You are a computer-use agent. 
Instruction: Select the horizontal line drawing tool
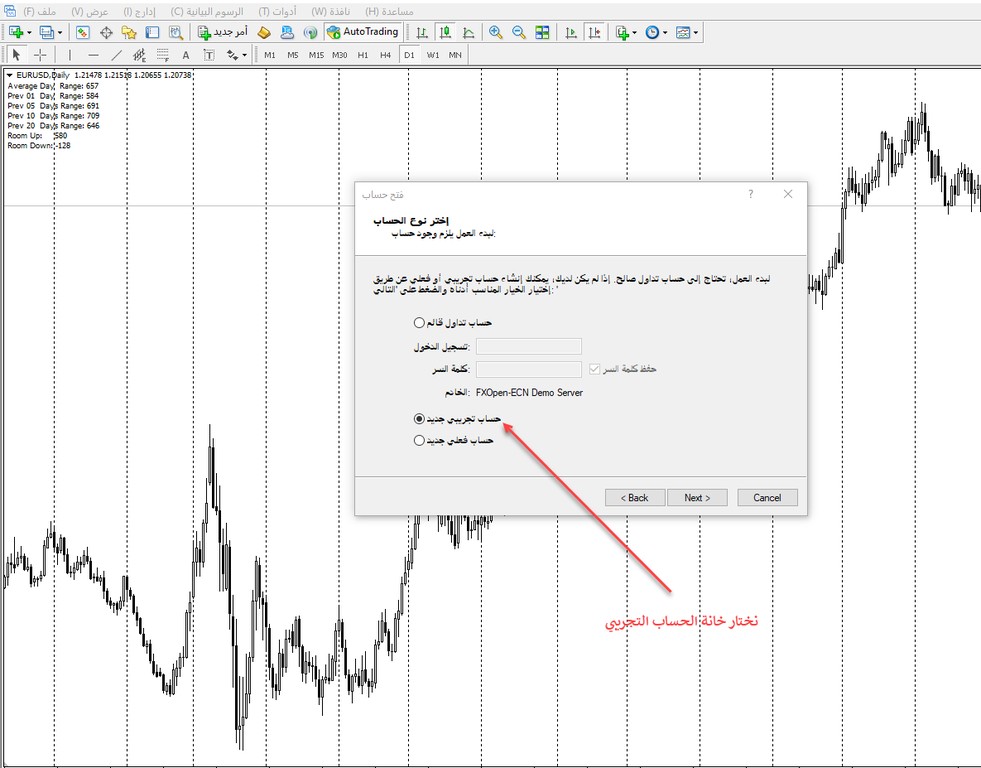point(92,56)
